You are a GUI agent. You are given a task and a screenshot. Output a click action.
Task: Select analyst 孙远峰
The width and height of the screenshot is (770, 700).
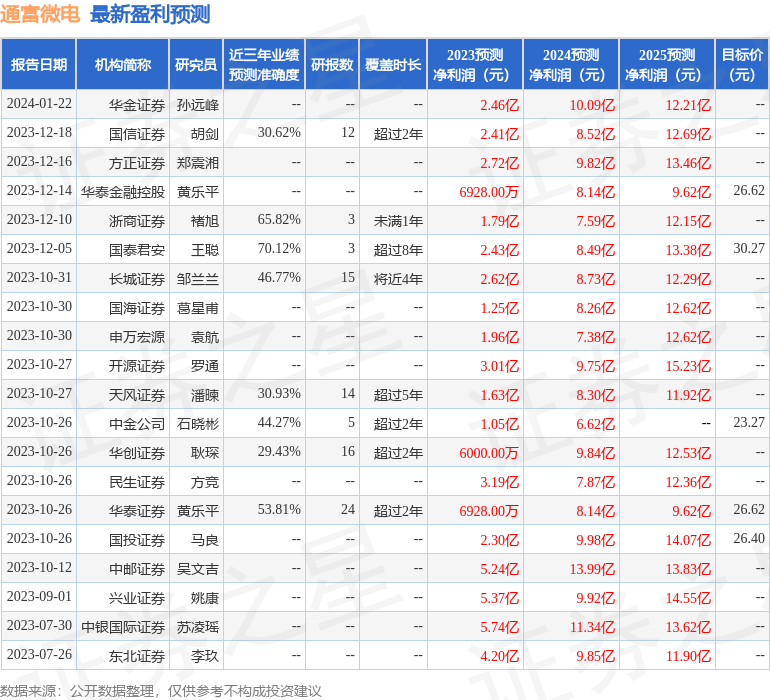[x=197, y=105]
